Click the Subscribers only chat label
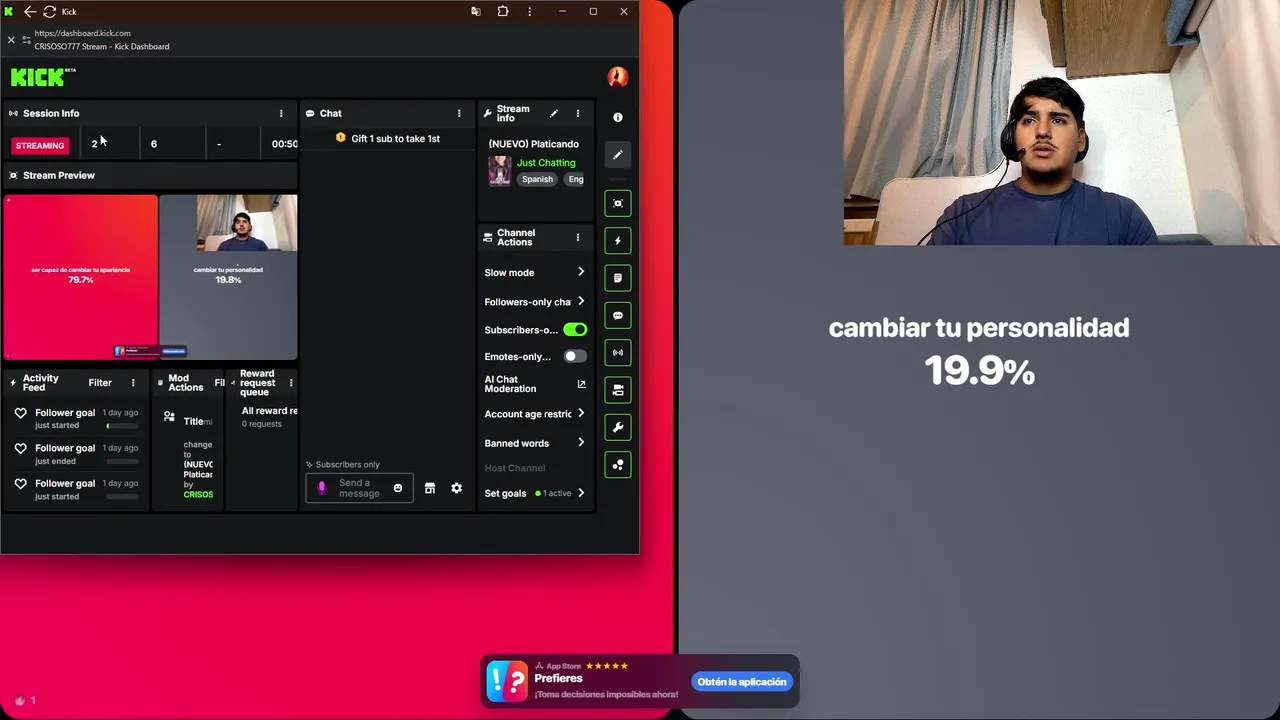The width and height of the screenshot is (1280, 720). click(343, 465)
